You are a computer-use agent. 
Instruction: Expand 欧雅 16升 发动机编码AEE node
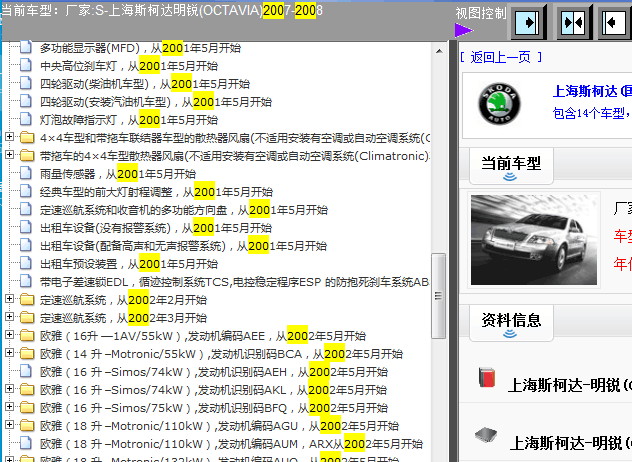point(9,335)
